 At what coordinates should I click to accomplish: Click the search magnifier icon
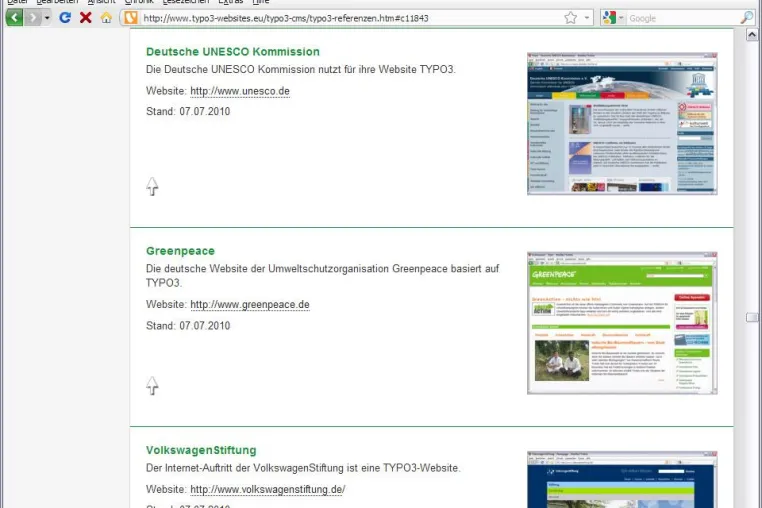(746, 18)
